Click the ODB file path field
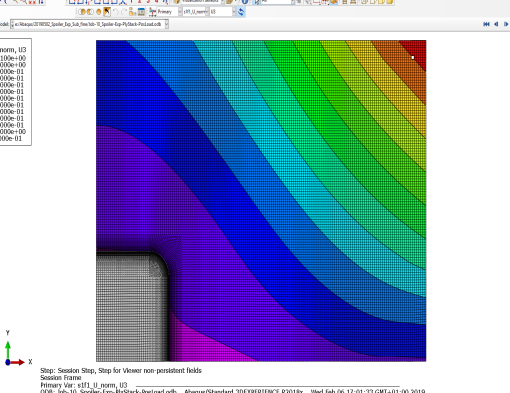The height and width of the screenshot is (393, 510). coord(89,24)
